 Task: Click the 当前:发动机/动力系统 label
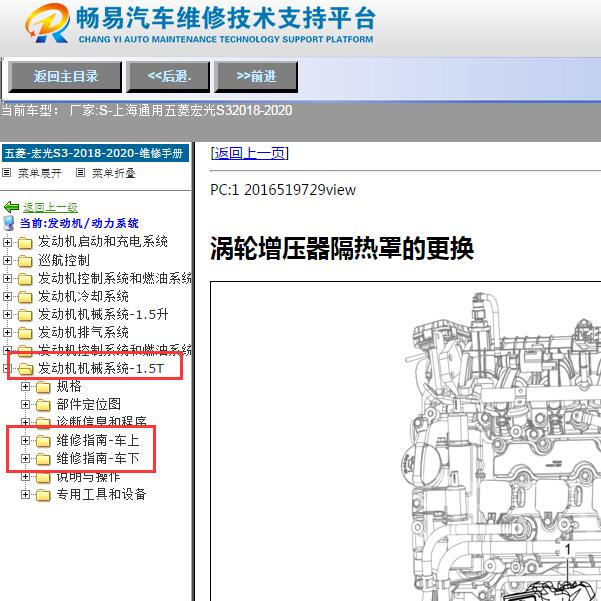click(79, 223)
